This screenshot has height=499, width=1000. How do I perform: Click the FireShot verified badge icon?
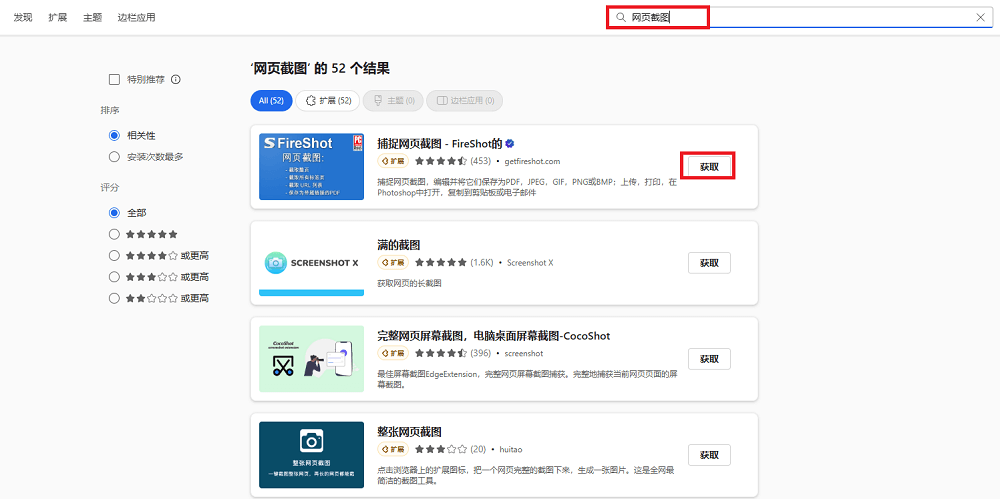click(x=510, y=144)
